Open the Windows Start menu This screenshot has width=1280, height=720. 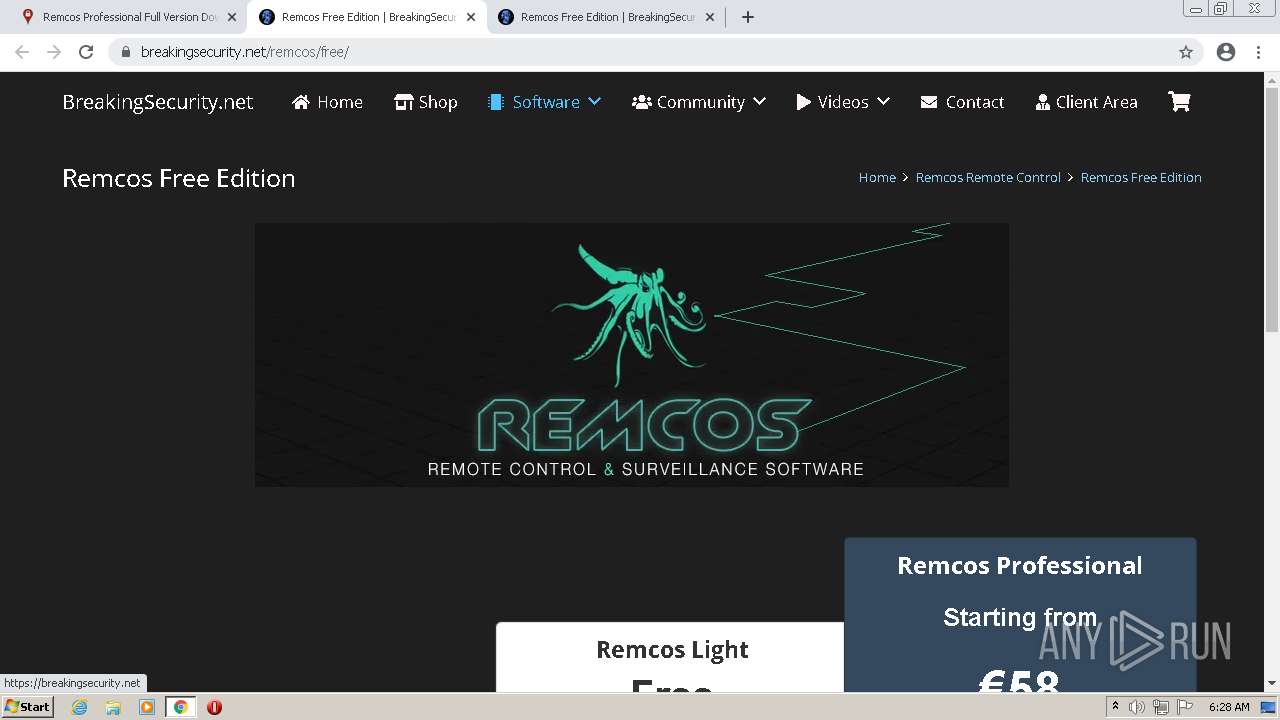point(28,707)
